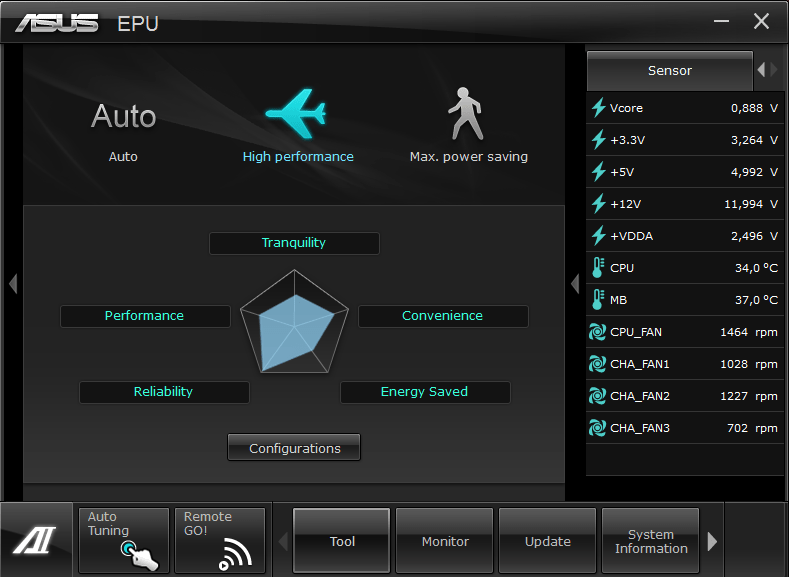Click the +5V lightning bolt icon

tap(598, 172)
